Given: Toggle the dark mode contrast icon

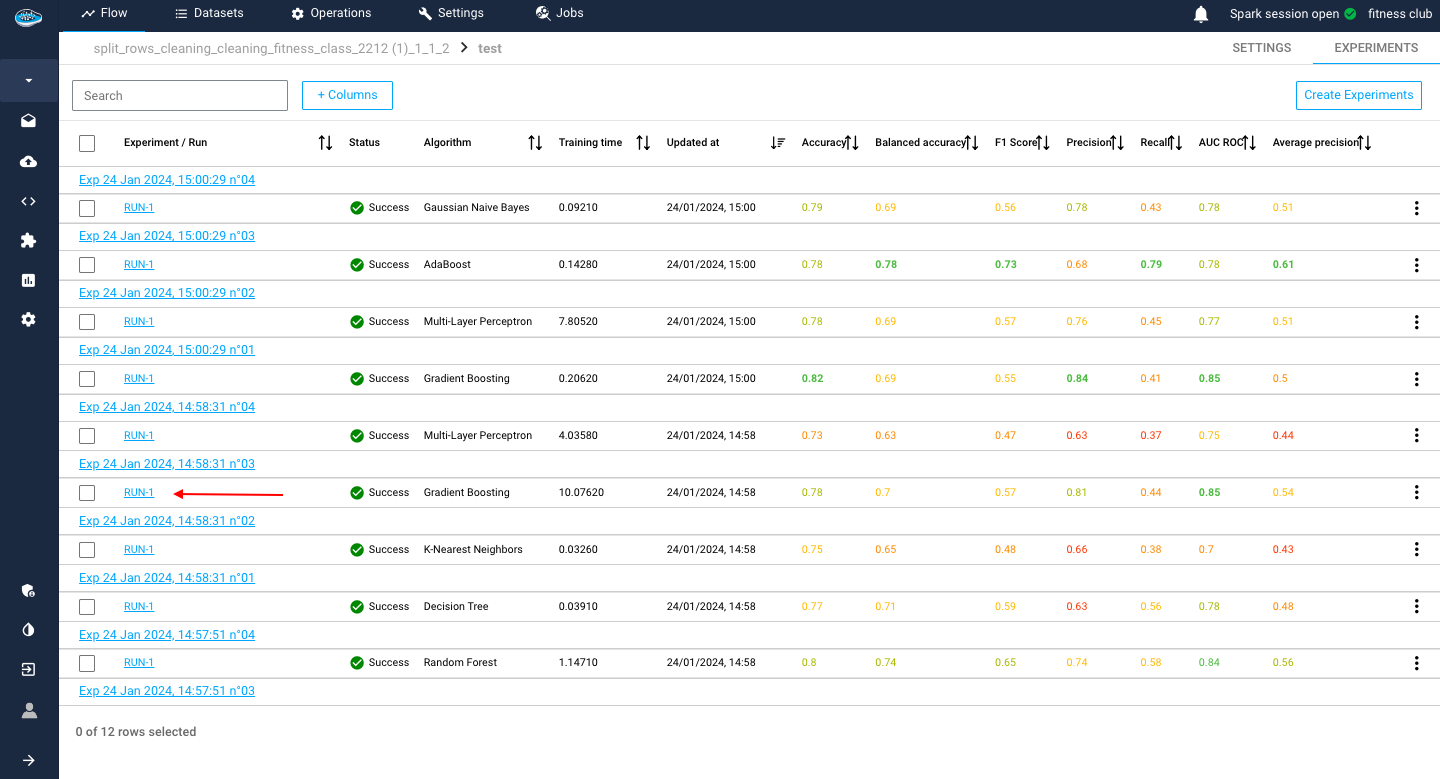Looking at the screenshot, I should point(28,630).
